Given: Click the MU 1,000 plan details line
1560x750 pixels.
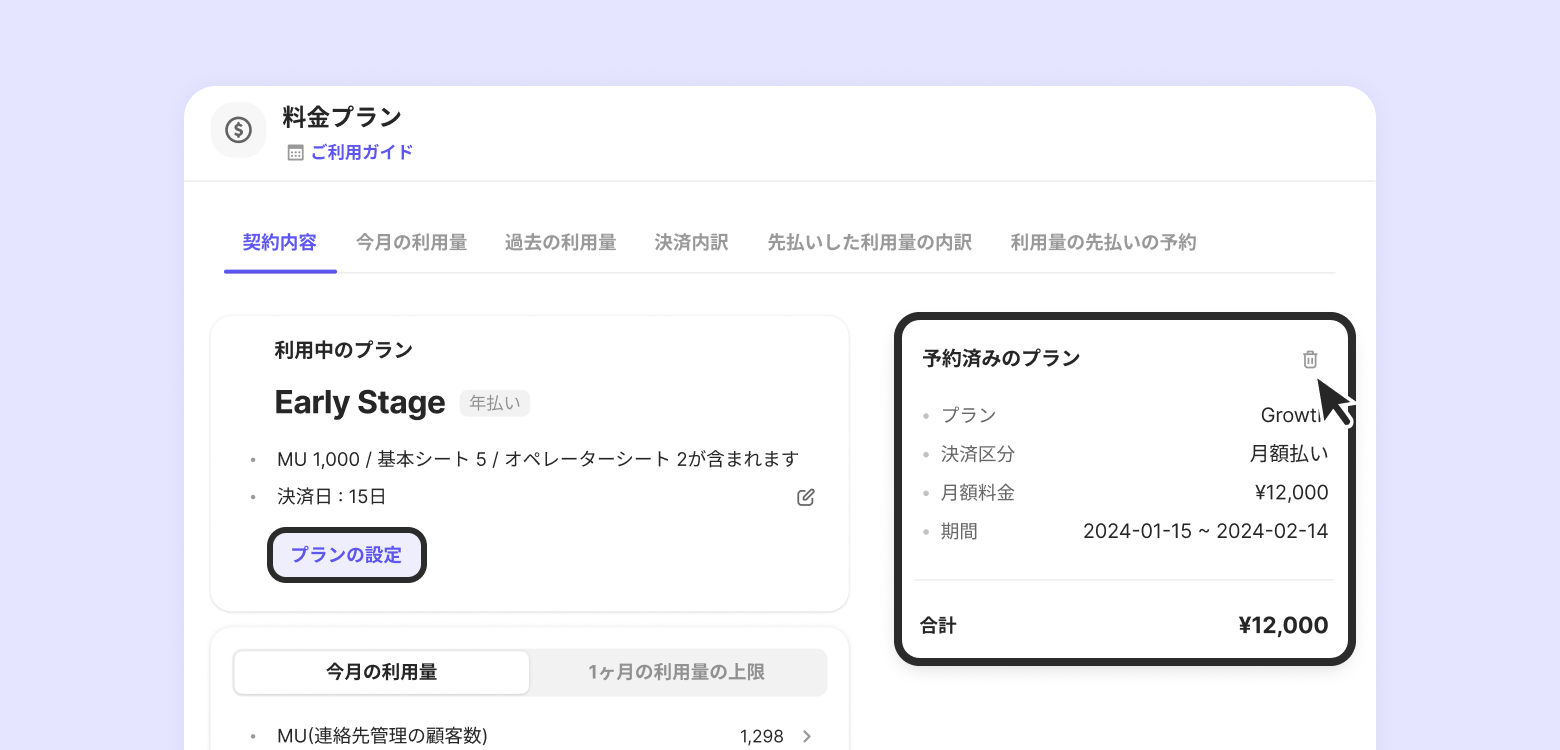Looking at the screenshot, I should pyautogui.click(x=538, y=459).
